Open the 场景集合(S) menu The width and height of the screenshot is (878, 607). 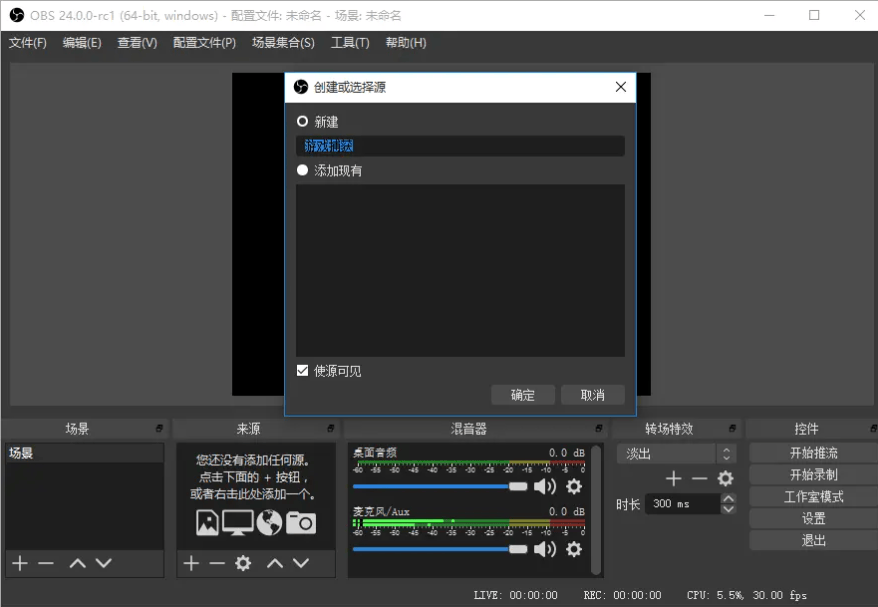[x=283, y=43]
